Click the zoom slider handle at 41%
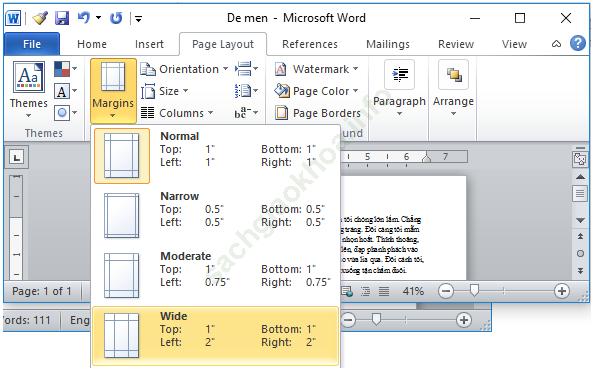 pos(474,290)
